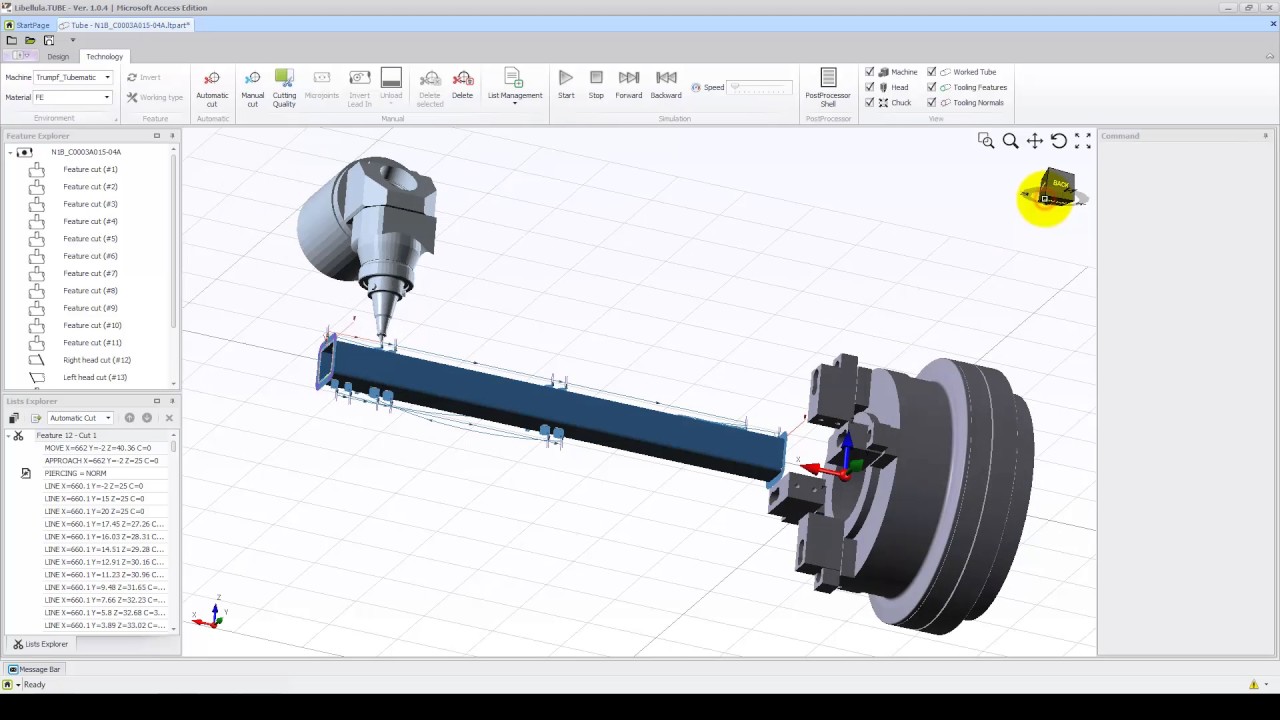Switch to the Design ribbon tab
1280x720 pixels.
(58, 57)
